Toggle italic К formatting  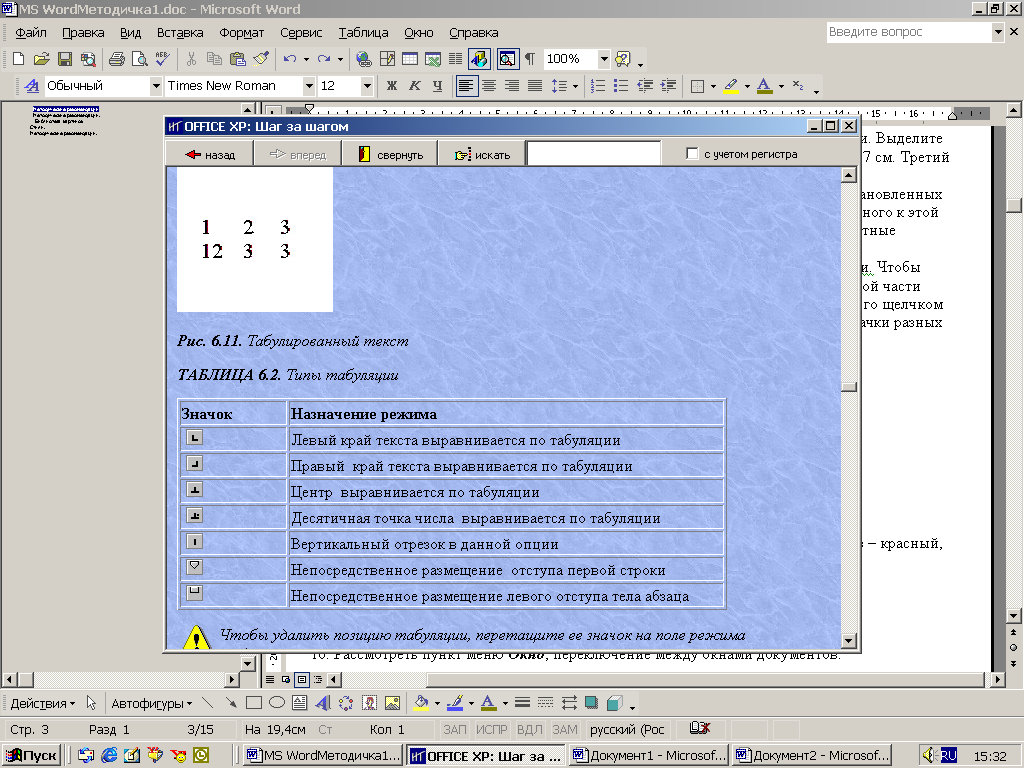[415, 86]
